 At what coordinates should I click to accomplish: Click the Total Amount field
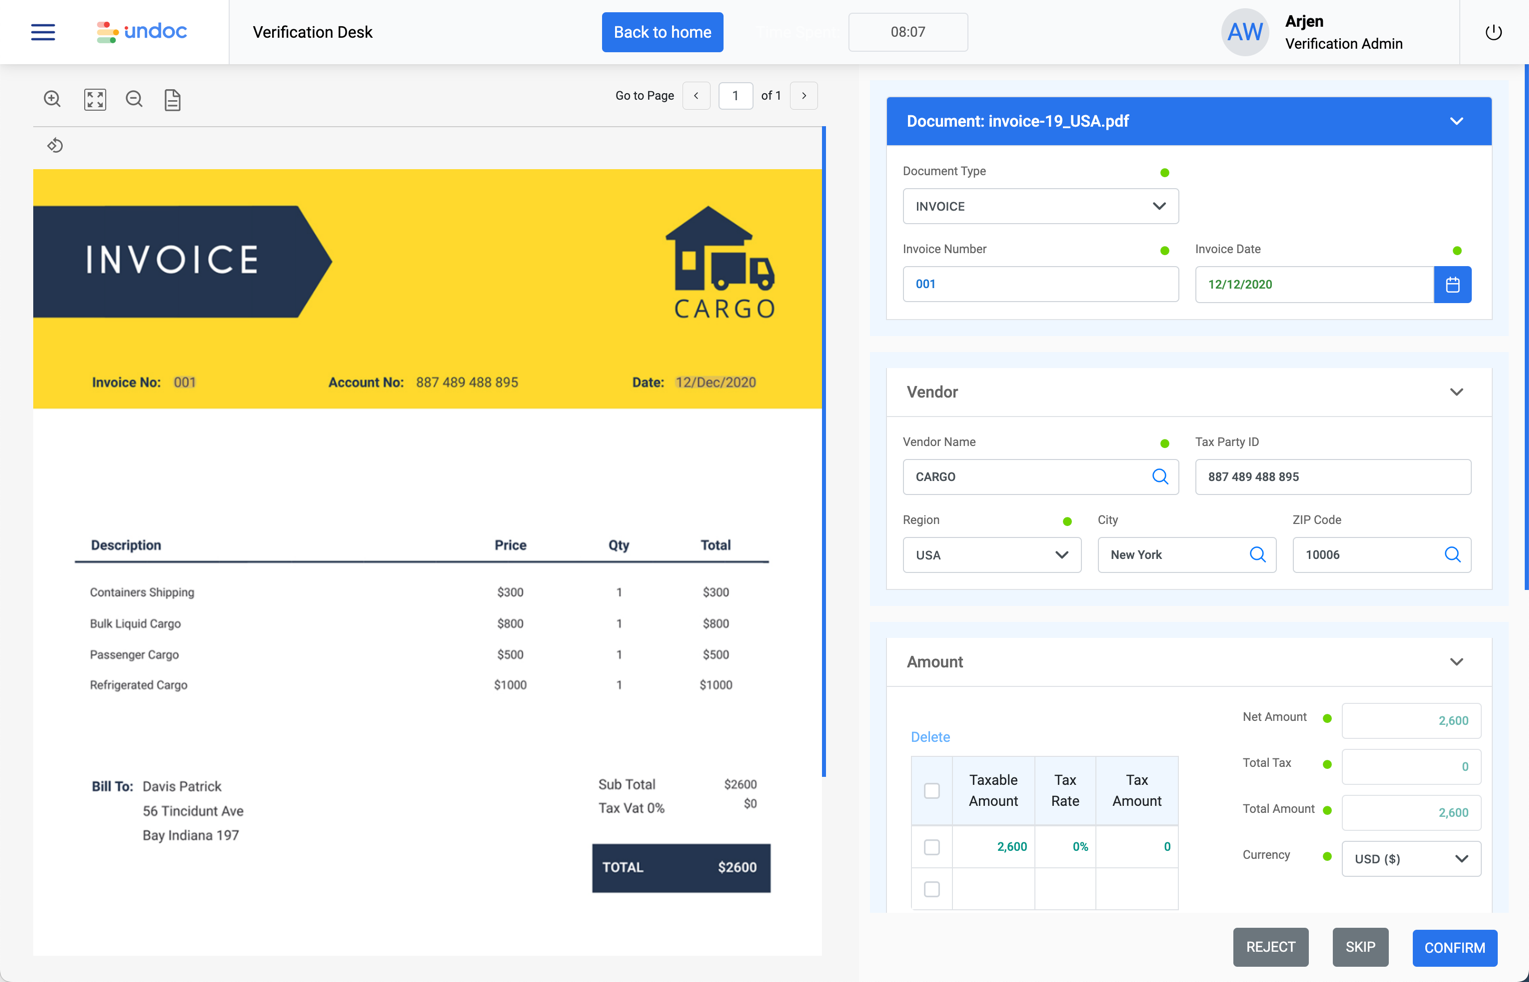click(1410, 813)
